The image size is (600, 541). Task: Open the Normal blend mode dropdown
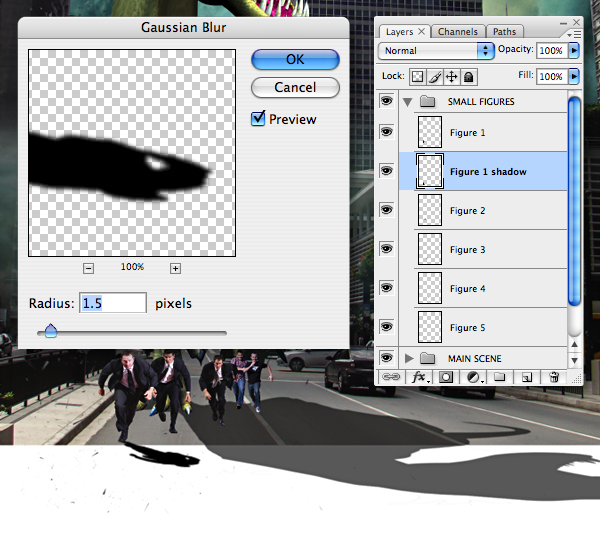(x=436, y=51)
